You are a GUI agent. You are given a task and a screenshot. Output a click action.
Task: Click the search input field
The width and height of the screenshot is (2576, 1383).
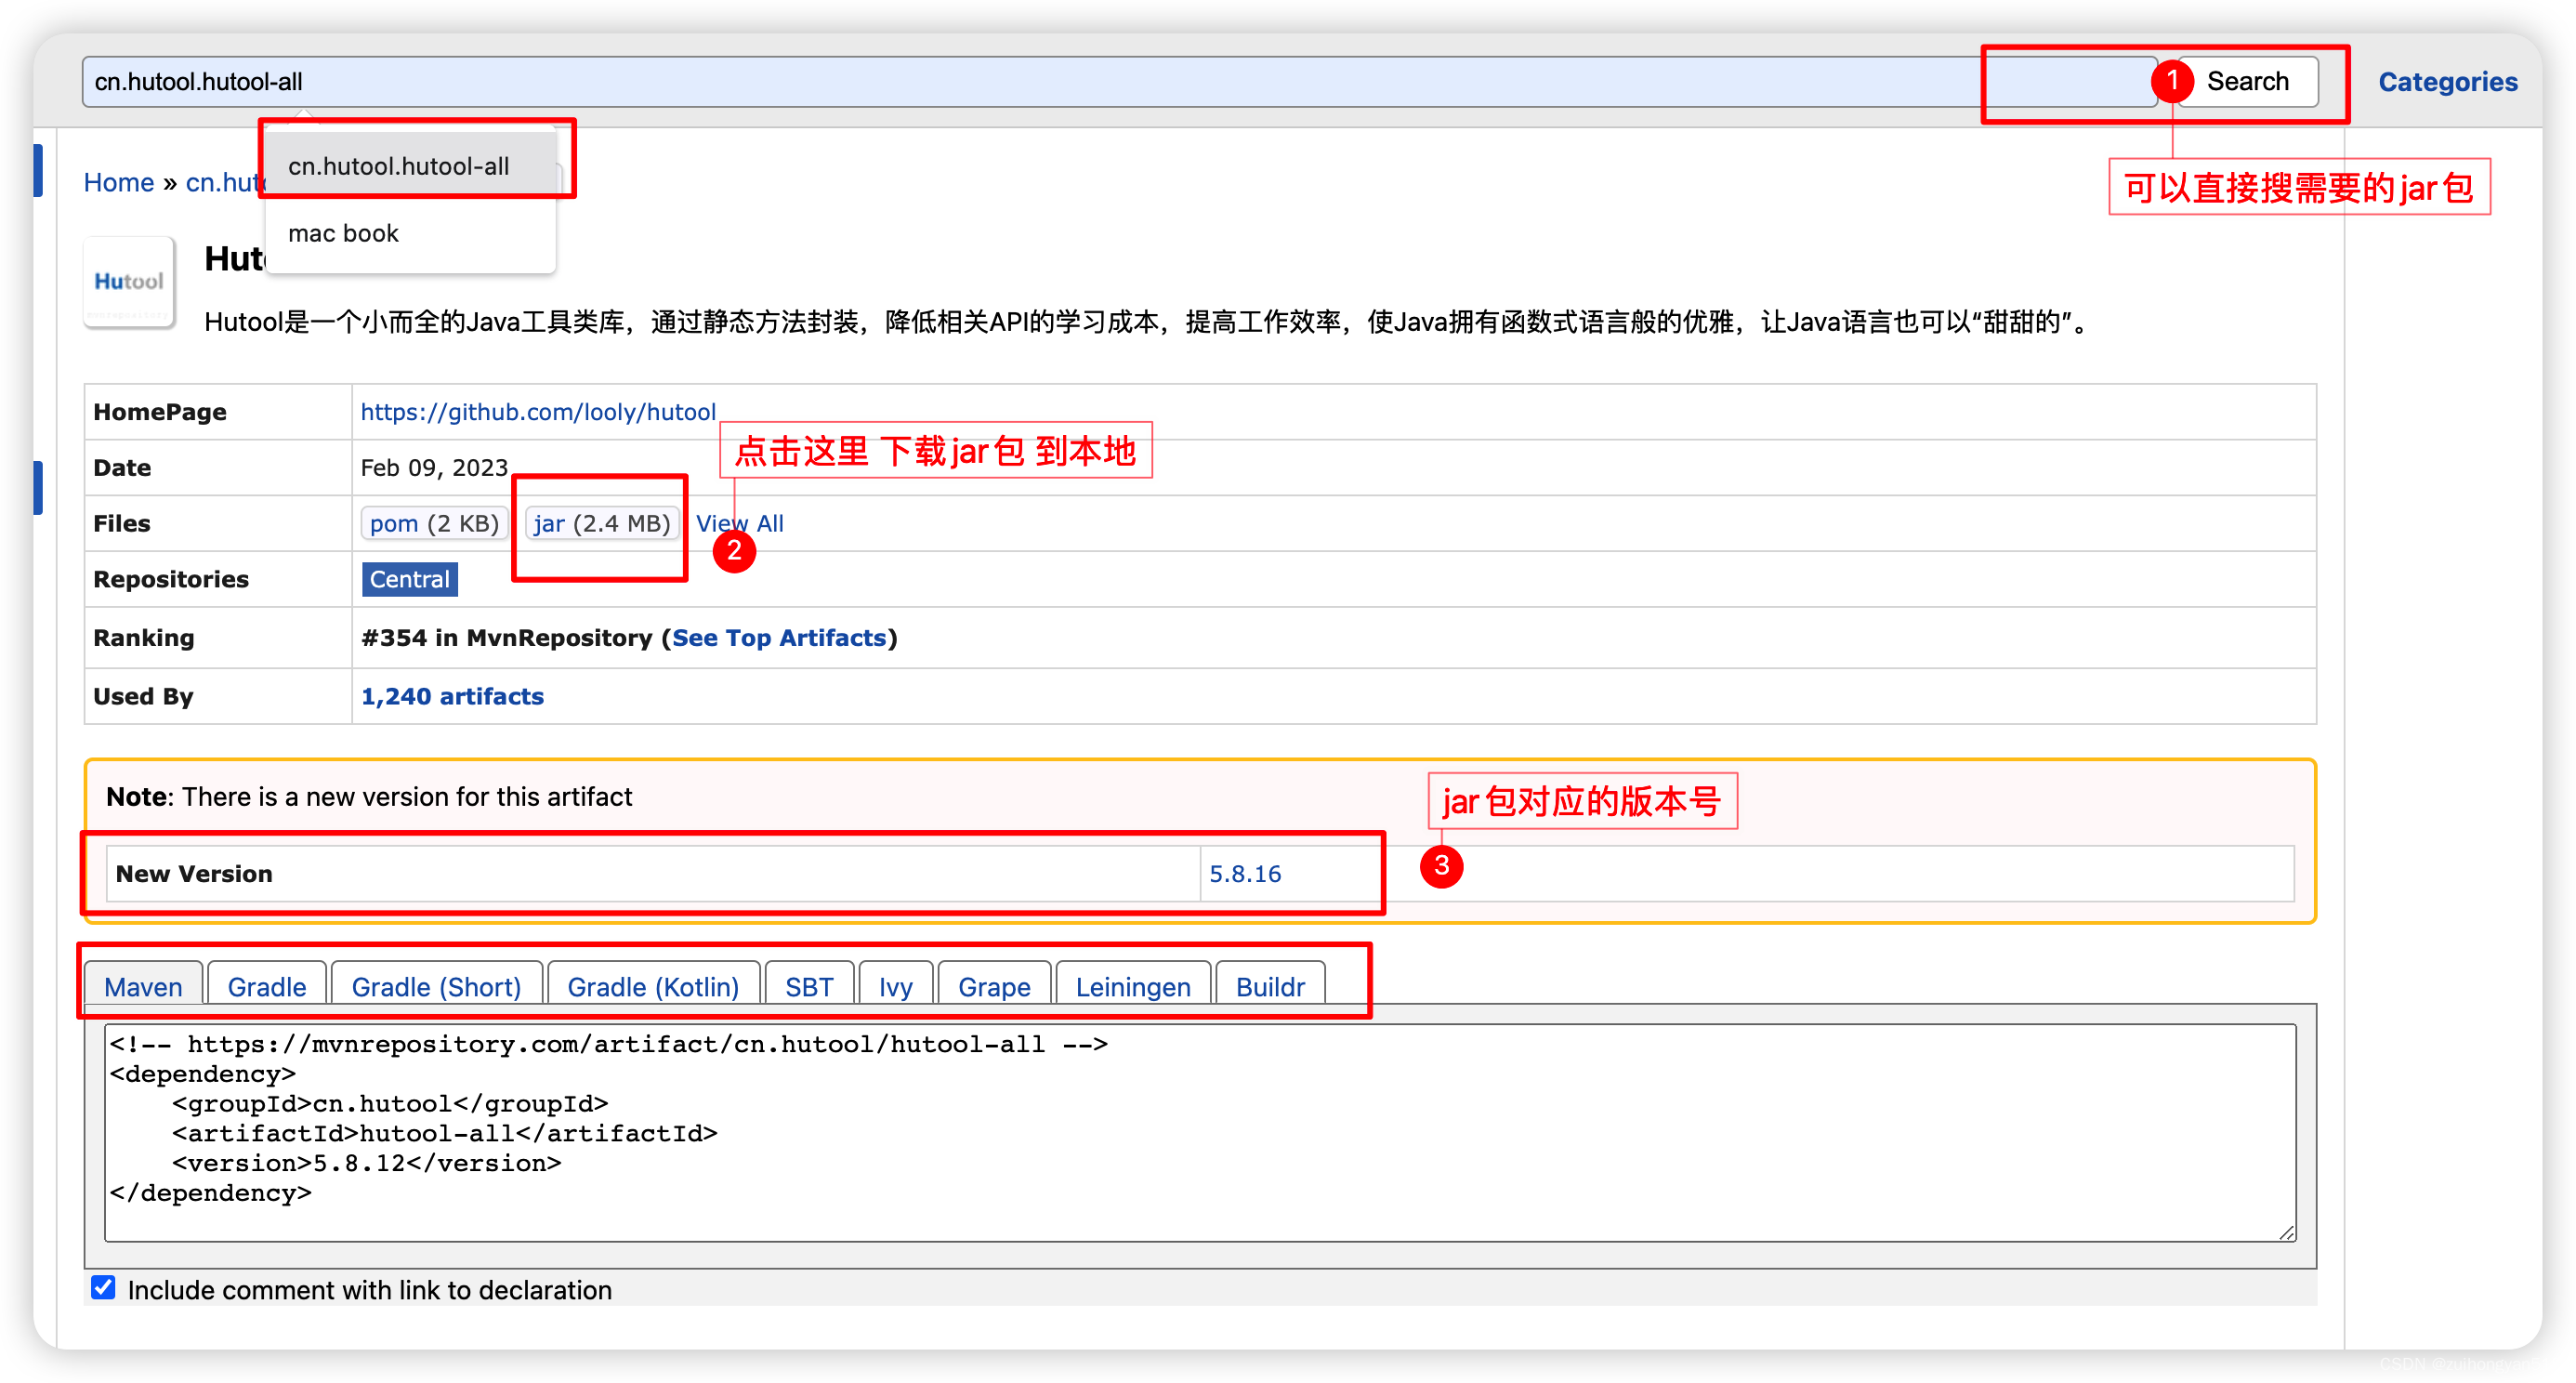pyautogui.click(x=1000, y=82)
